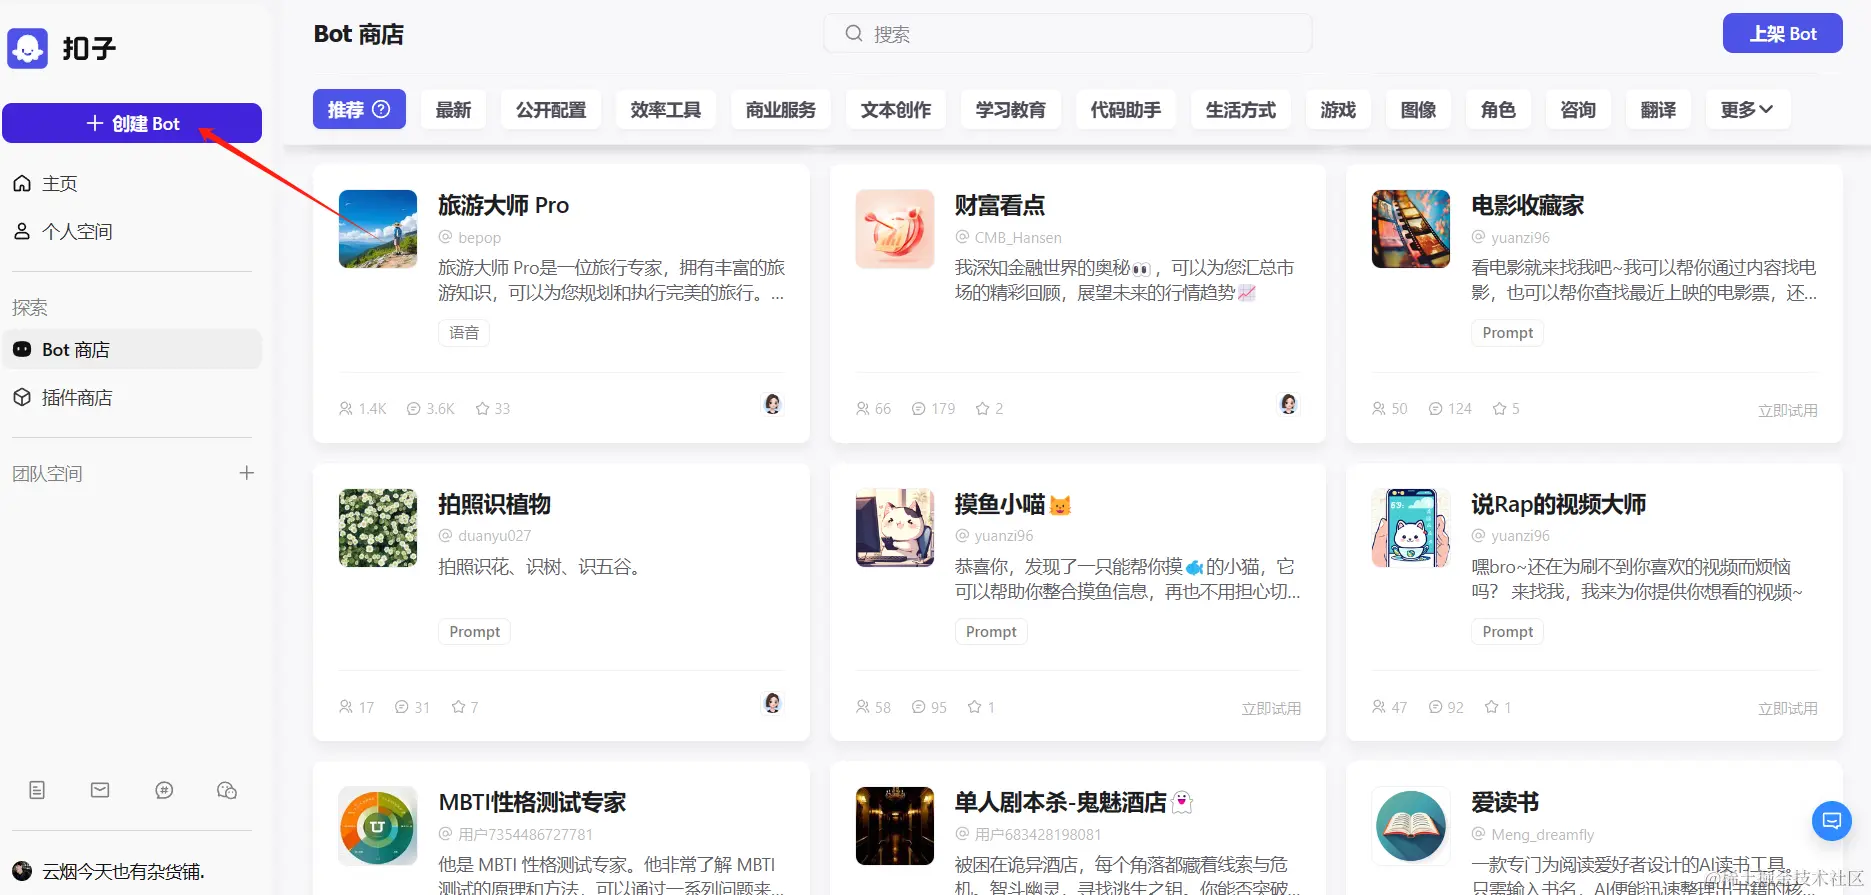Image resolution: width=1871 pixels, height=895 pixels.
Task: Switch to the 学习教育 tab
Action: coord(1011,110)
